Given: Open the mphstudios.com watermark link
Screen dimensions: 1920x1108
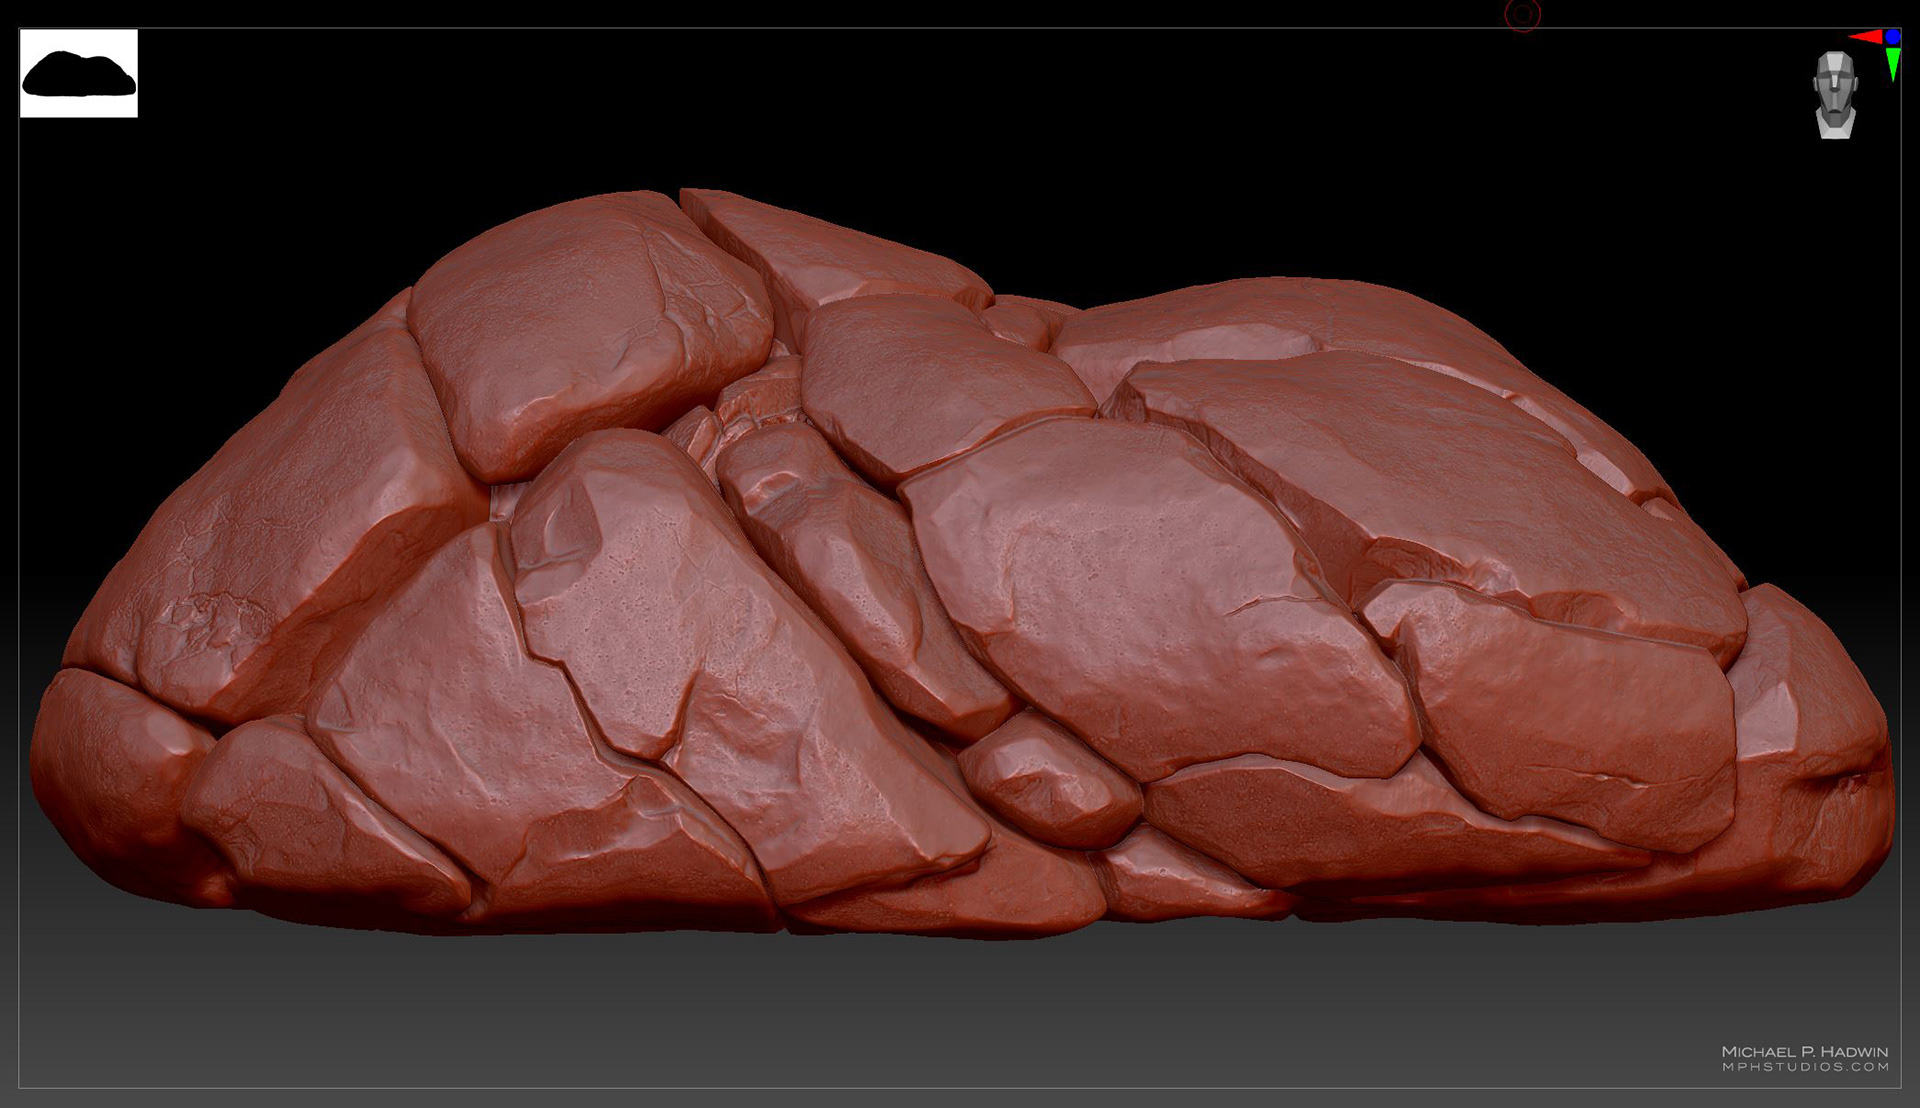Looking at the screenshot, I should (x=1805, y=1067).
